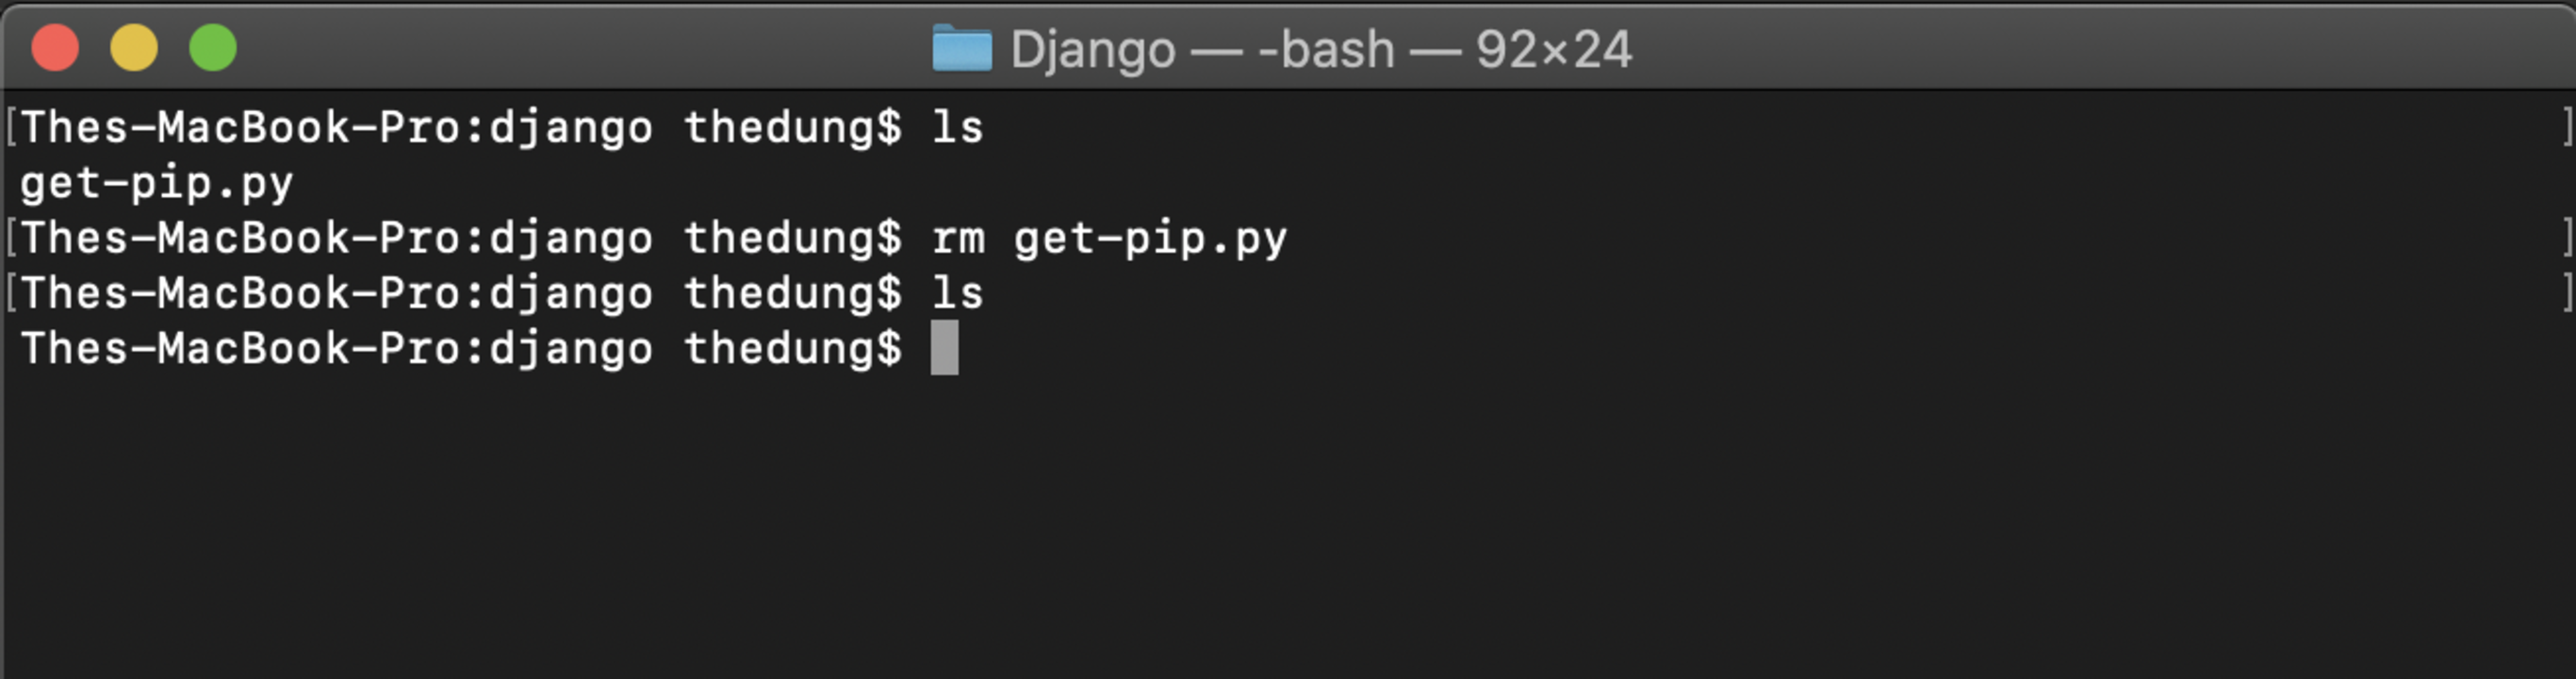Click the blue Django folder proxy icon
This screenshot has height=679, width=2576.
pyautogui.click(x=961, y=49)
